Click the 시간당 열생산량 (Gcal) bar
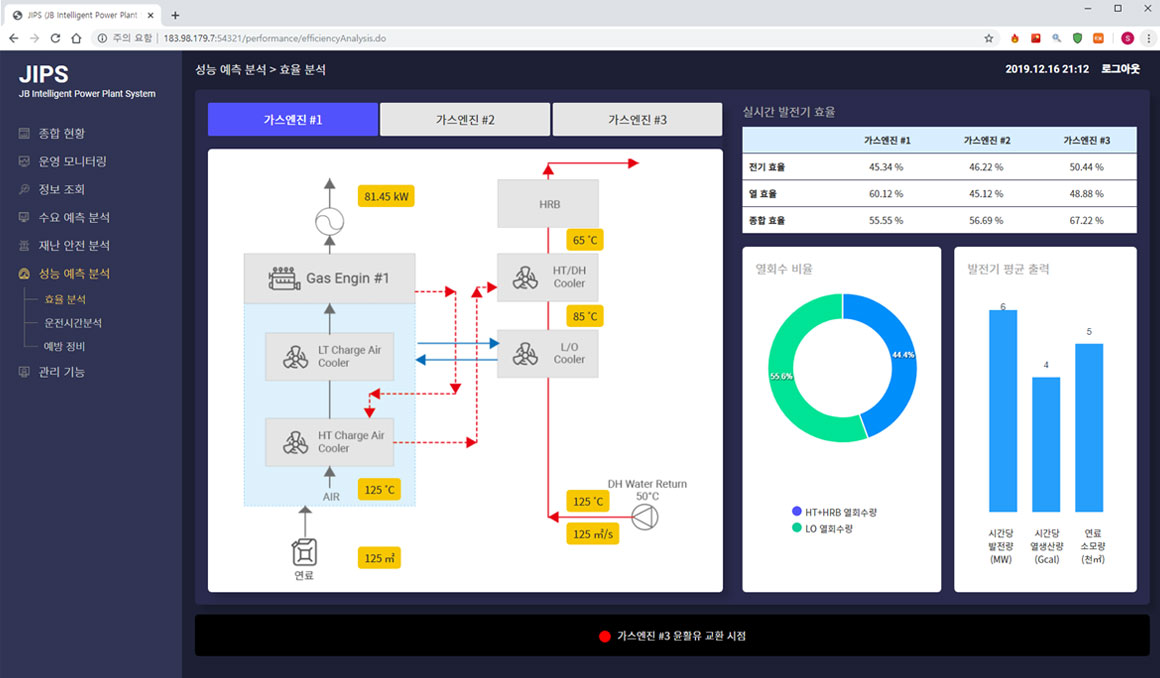The image size is (1160, 678). point(1046,445)
